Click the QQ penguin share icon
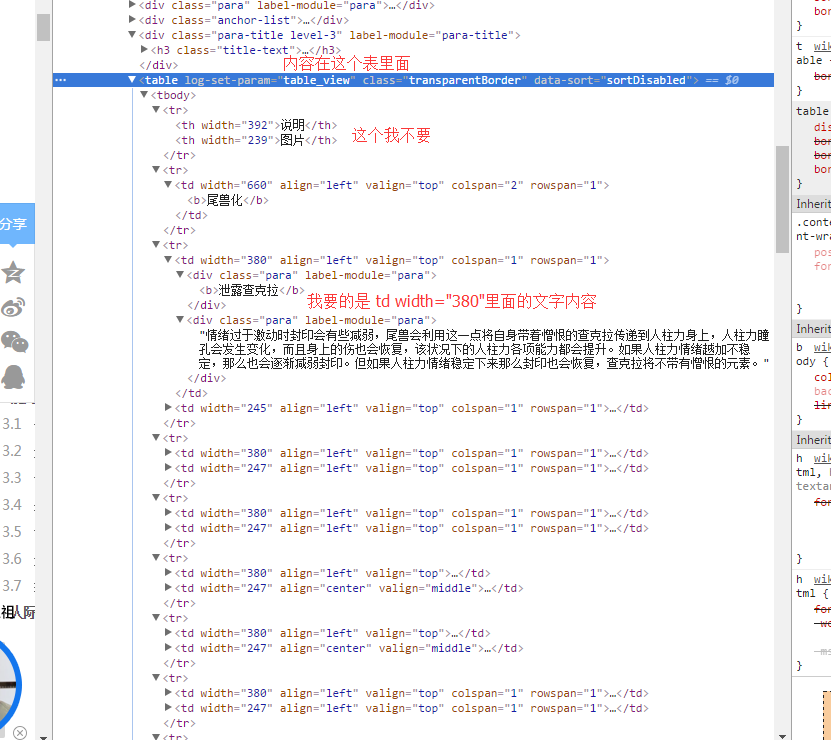This screenshot has height=740, width=831. [13, 376]
